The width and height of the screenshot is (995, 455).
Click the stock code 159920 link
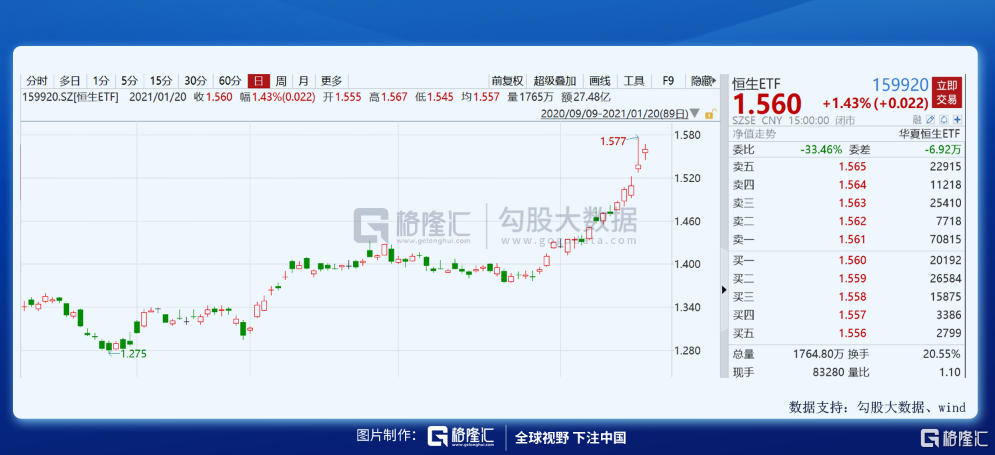click(x=900, y=84)
